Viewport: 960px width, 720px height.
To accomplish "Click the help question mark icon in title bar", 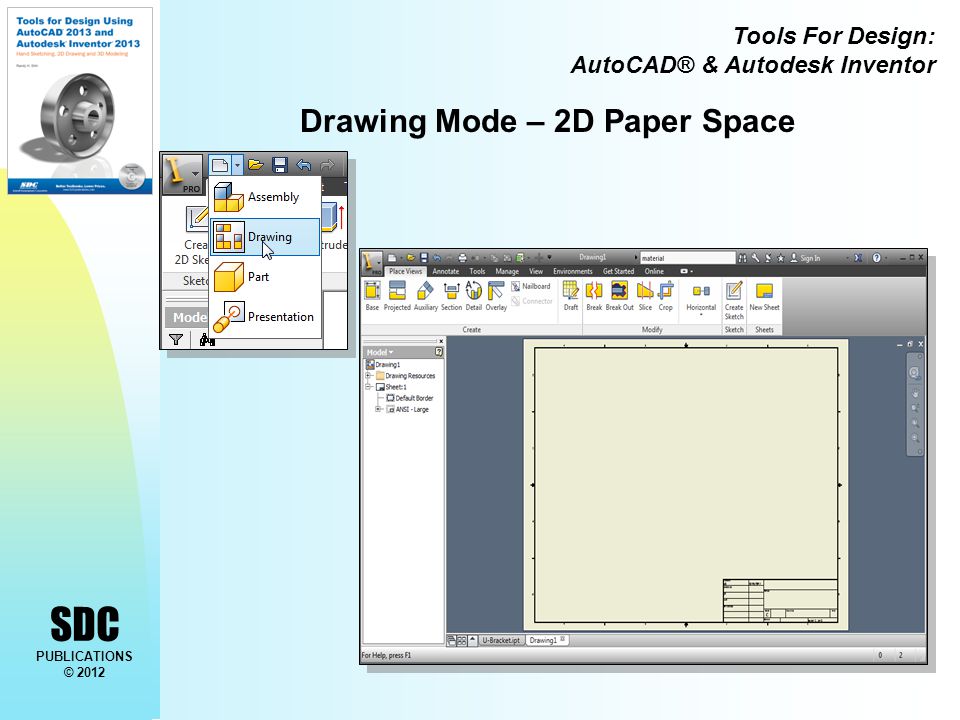I will [x=877, y=258].
